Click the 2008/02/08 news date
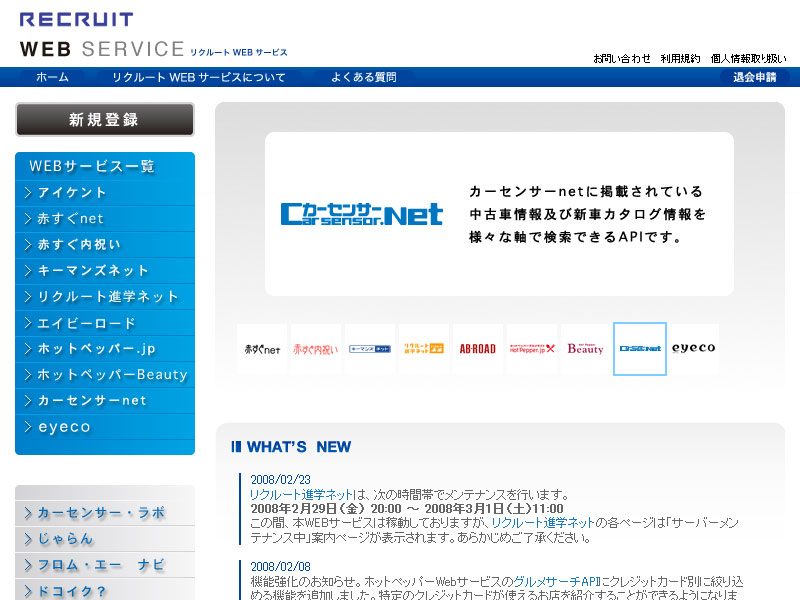This screenshot has height=600, width=800. coord(281,567)
